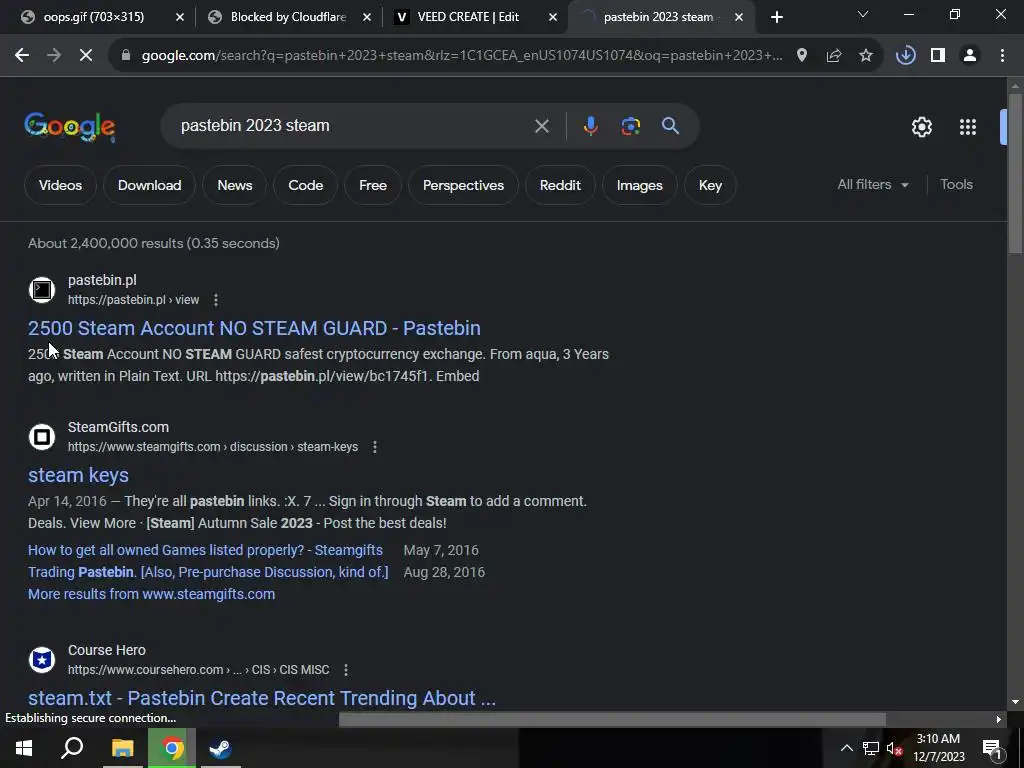Screen dimensions: 1024x768
Task: Open the steam keys result
Action: [x=78, y=475]
